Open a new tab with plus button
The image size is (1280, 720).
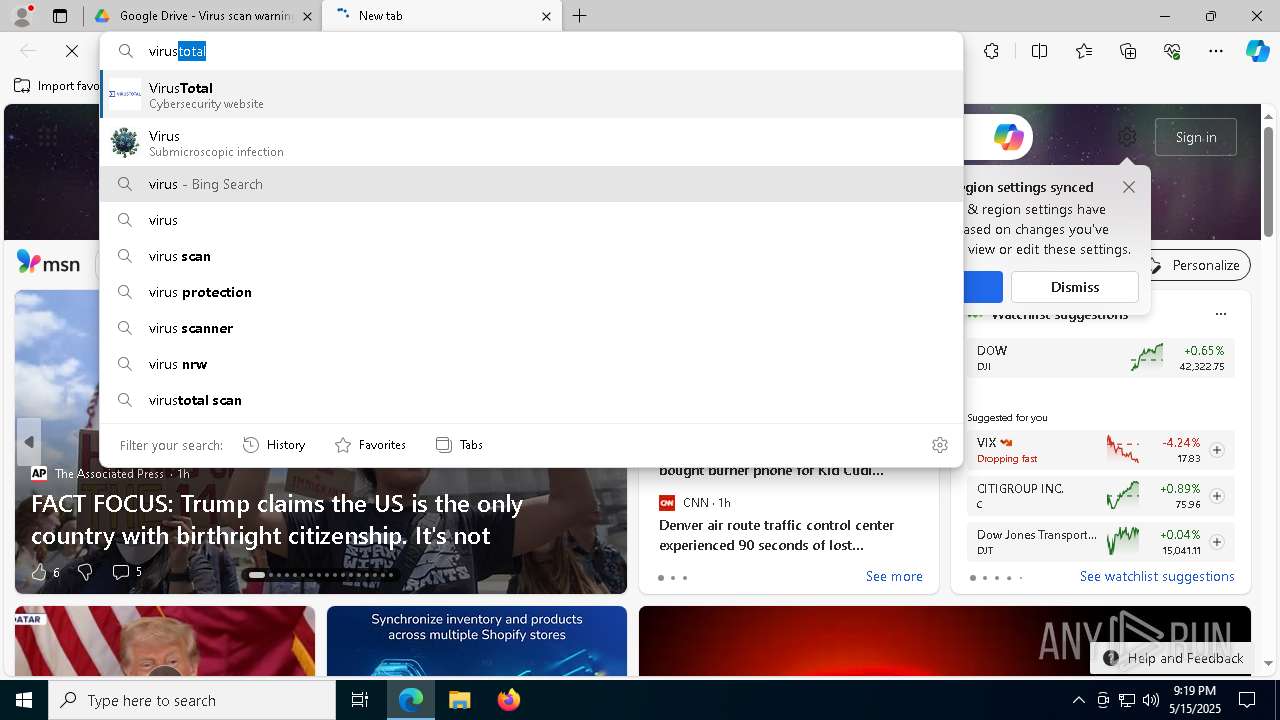pyautogui.click(x=580, y=16)
